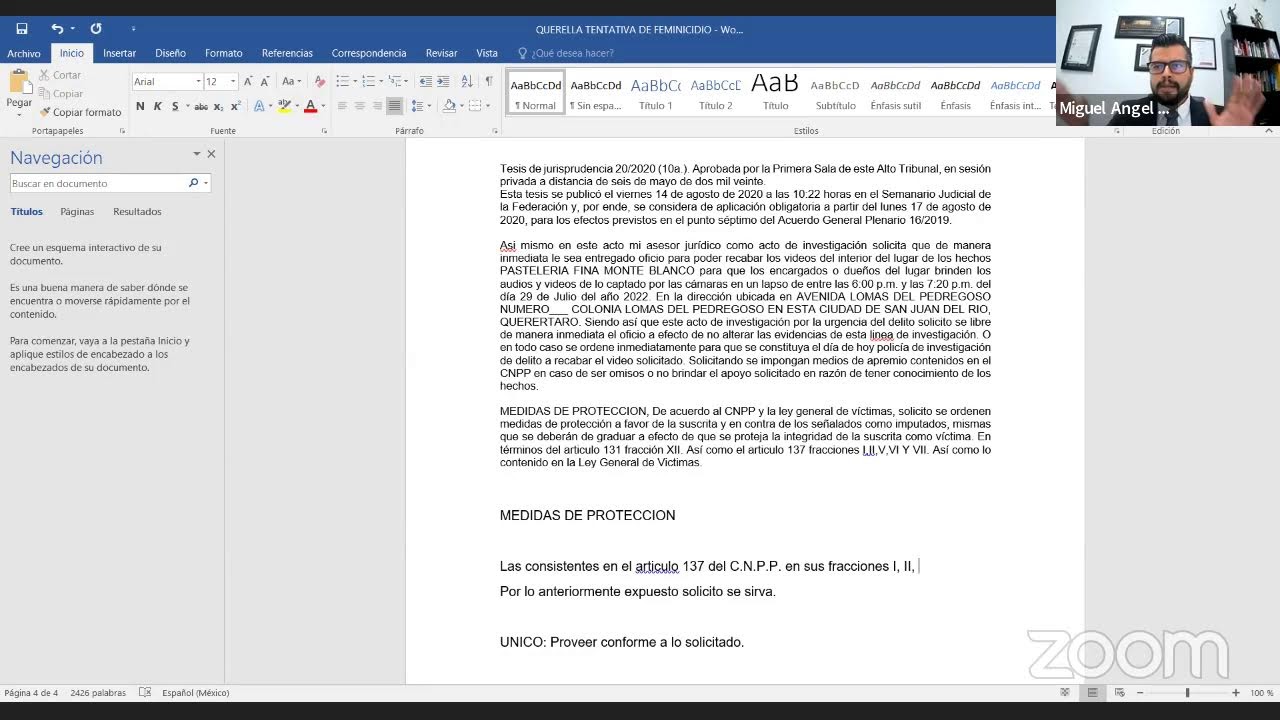Decrease paragraph indent
The height and width of the screenshot is (720, 1280).
(x=426, y=81)
